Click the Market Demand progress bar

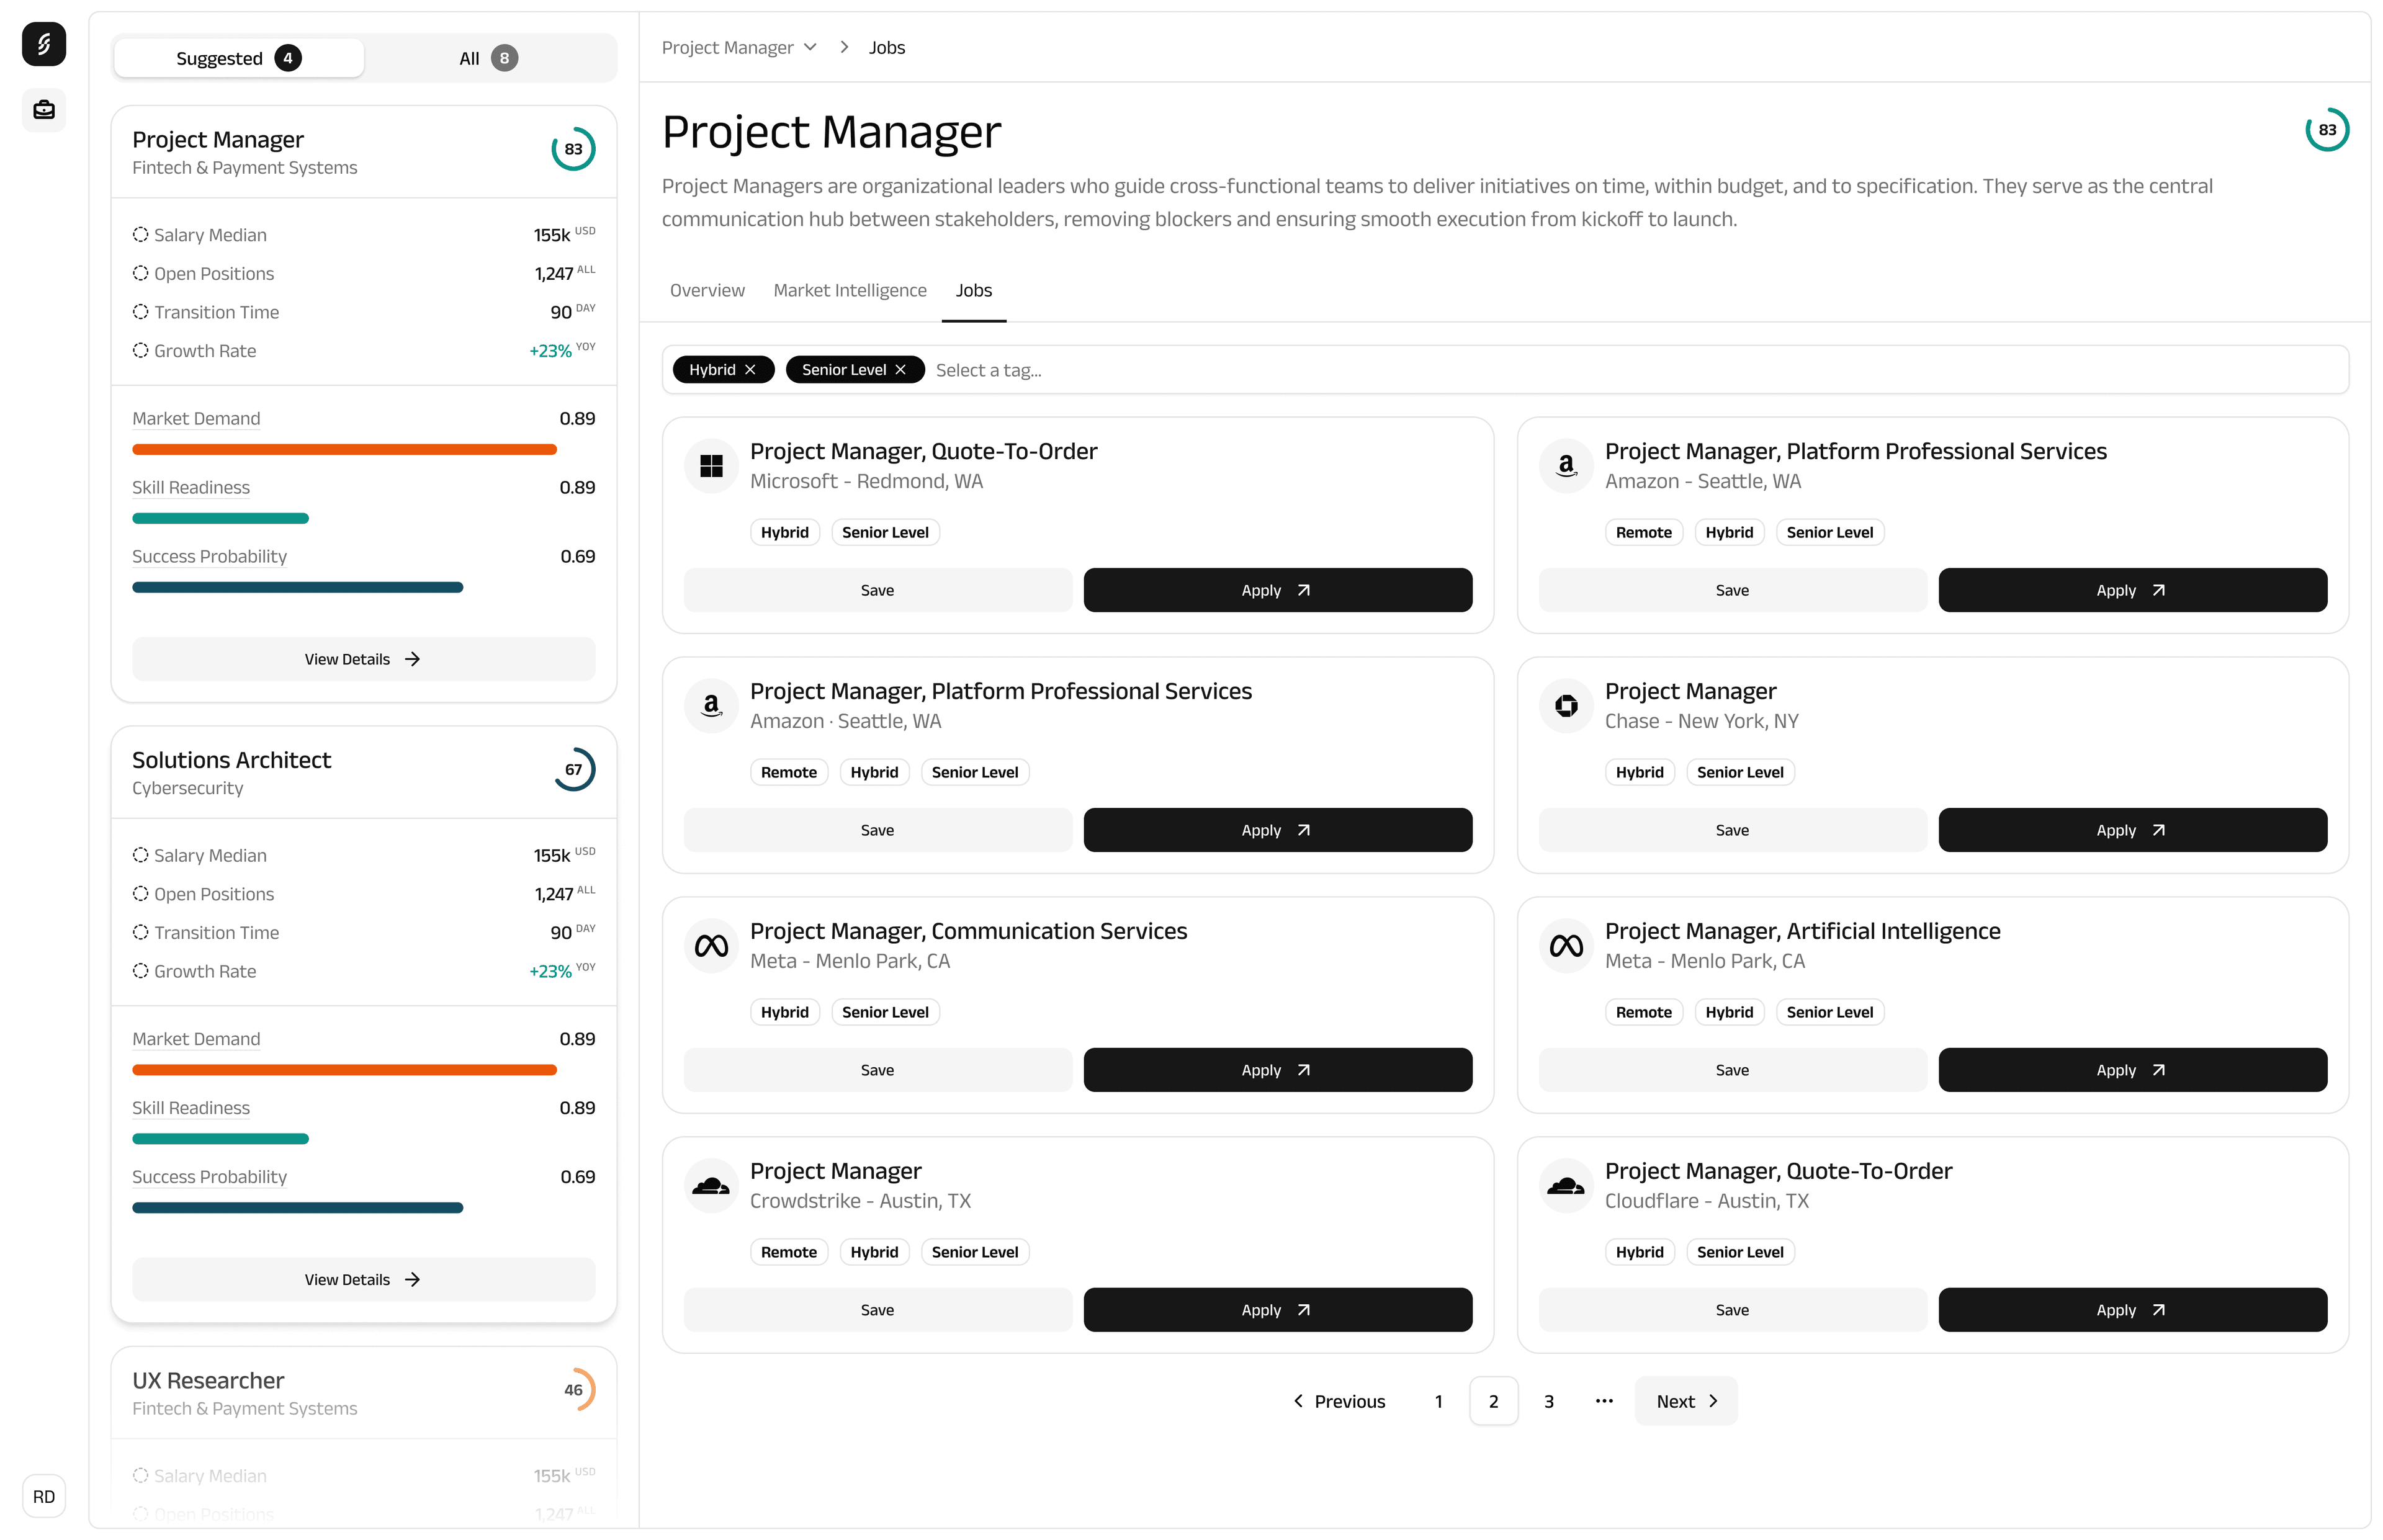344,449
